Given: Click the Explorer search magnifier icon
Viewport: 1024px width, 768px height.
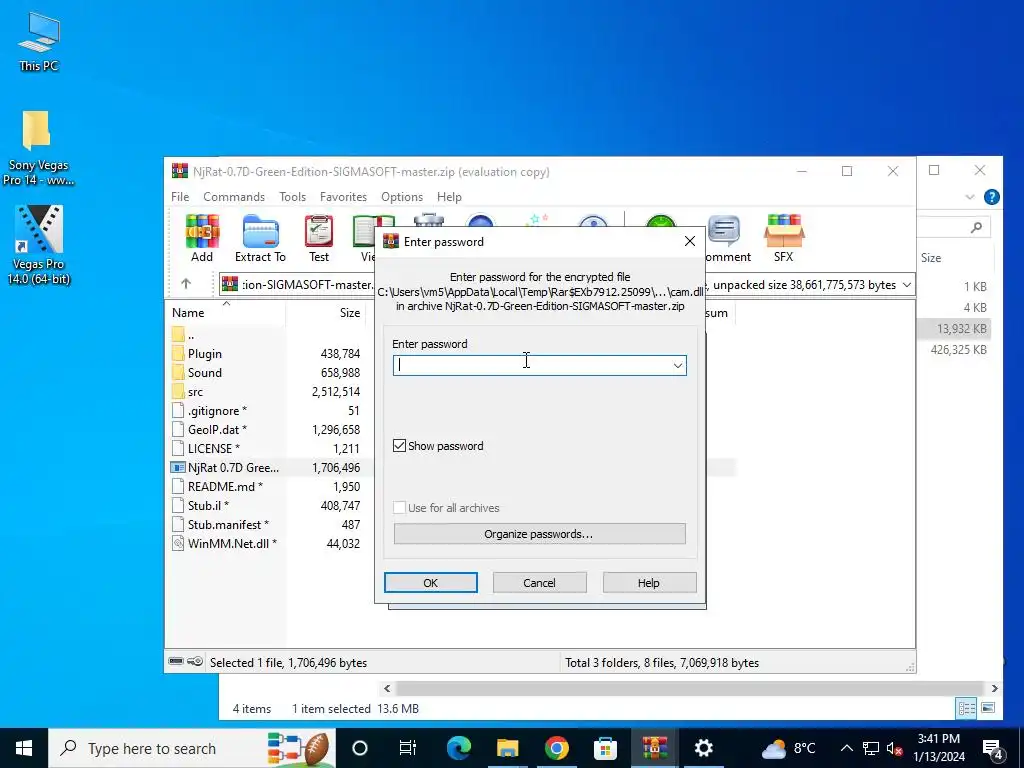Looking at the screenshot, I should coord(976,227).
